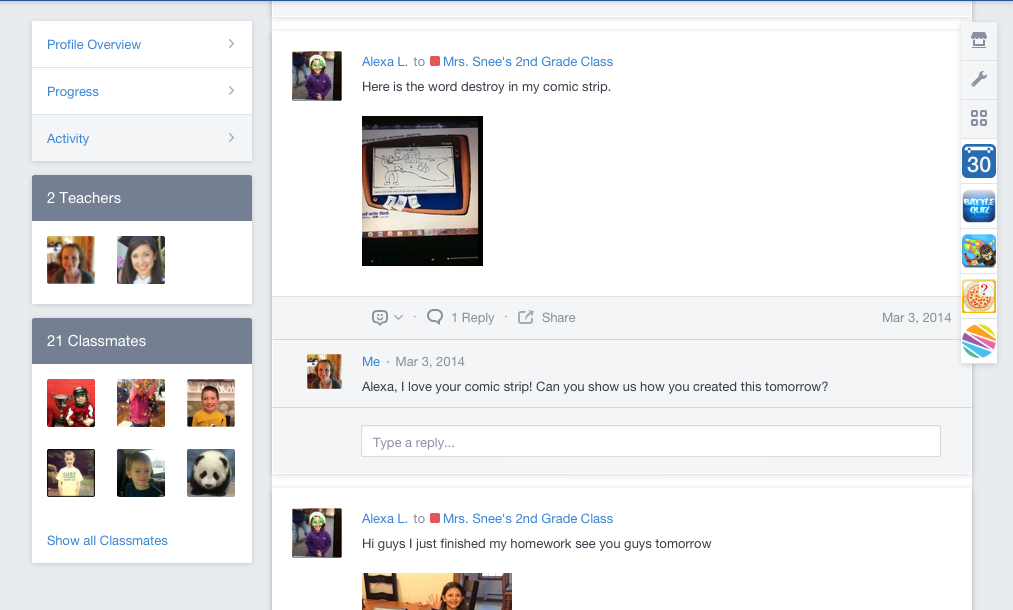This screenshot has width=1013, height=610.
Task: Click the wrench tools icon
Action: tap(979, 80)
